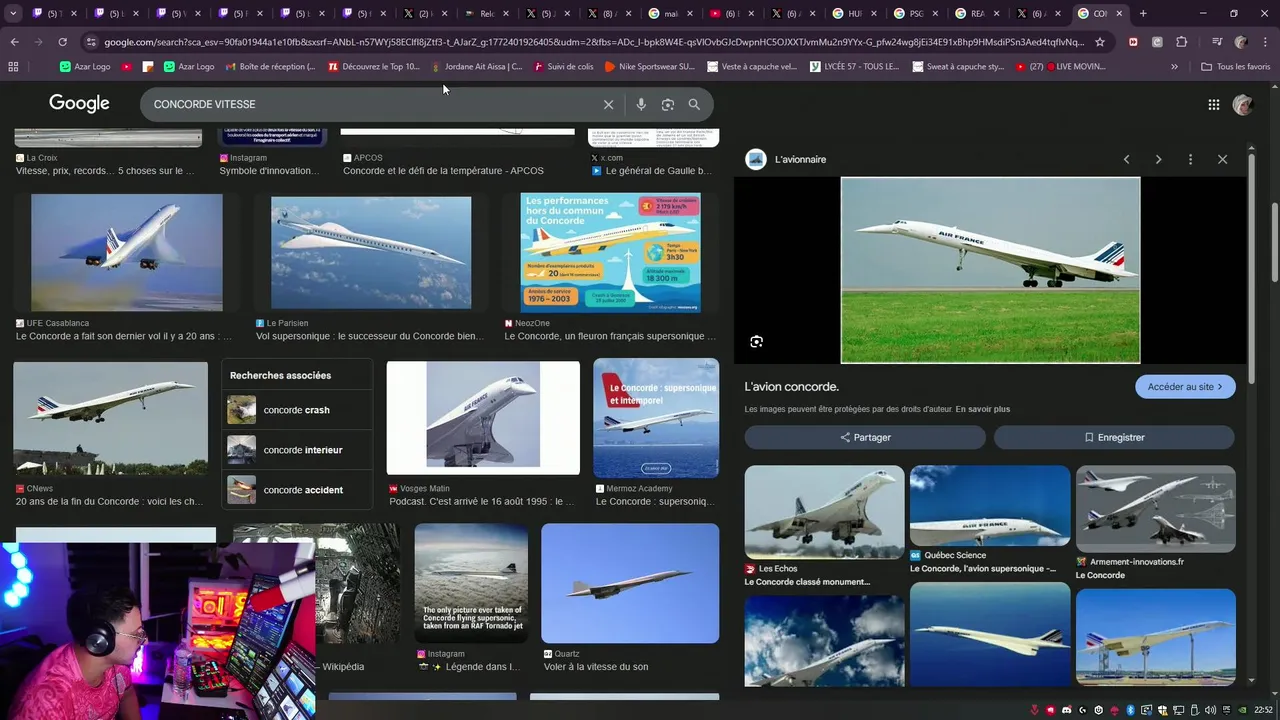The width and height of the screenshot is (1280, 720).
Task: Open the Google account avatar
Action: (x=1243, y=104)
